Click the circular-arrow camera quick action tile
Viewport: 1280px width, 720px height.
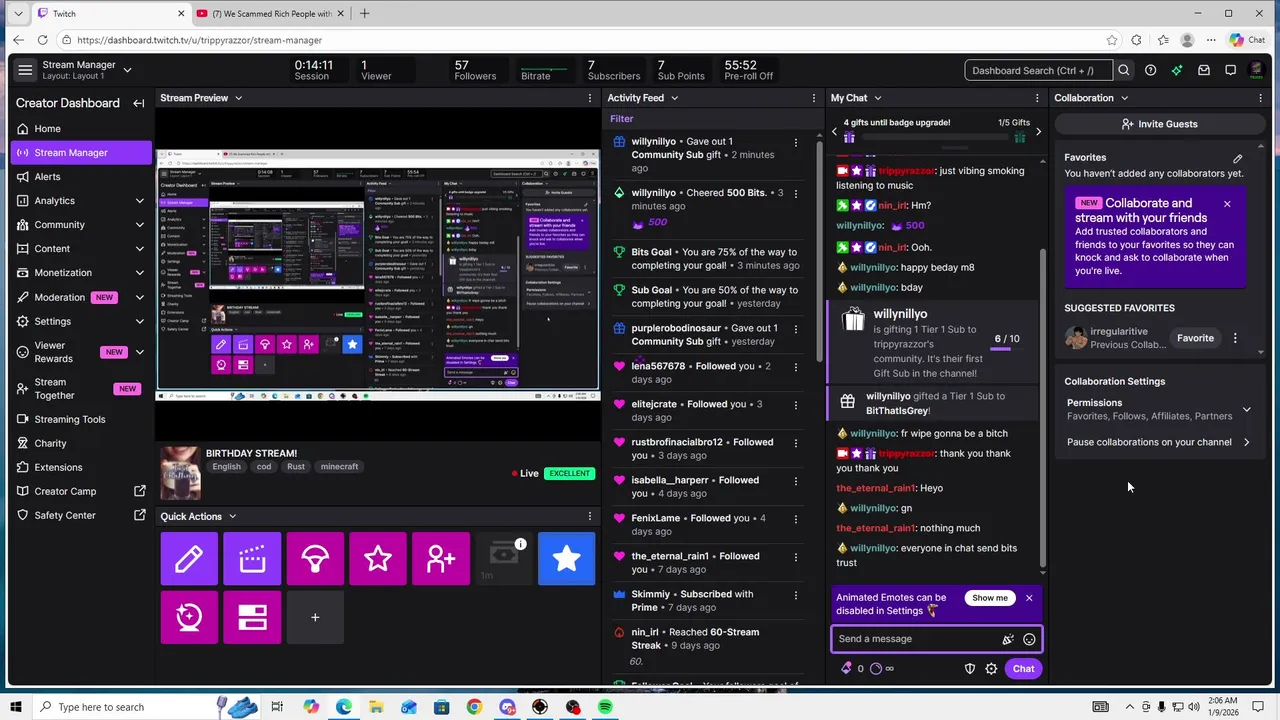click(x=189, y=617)
